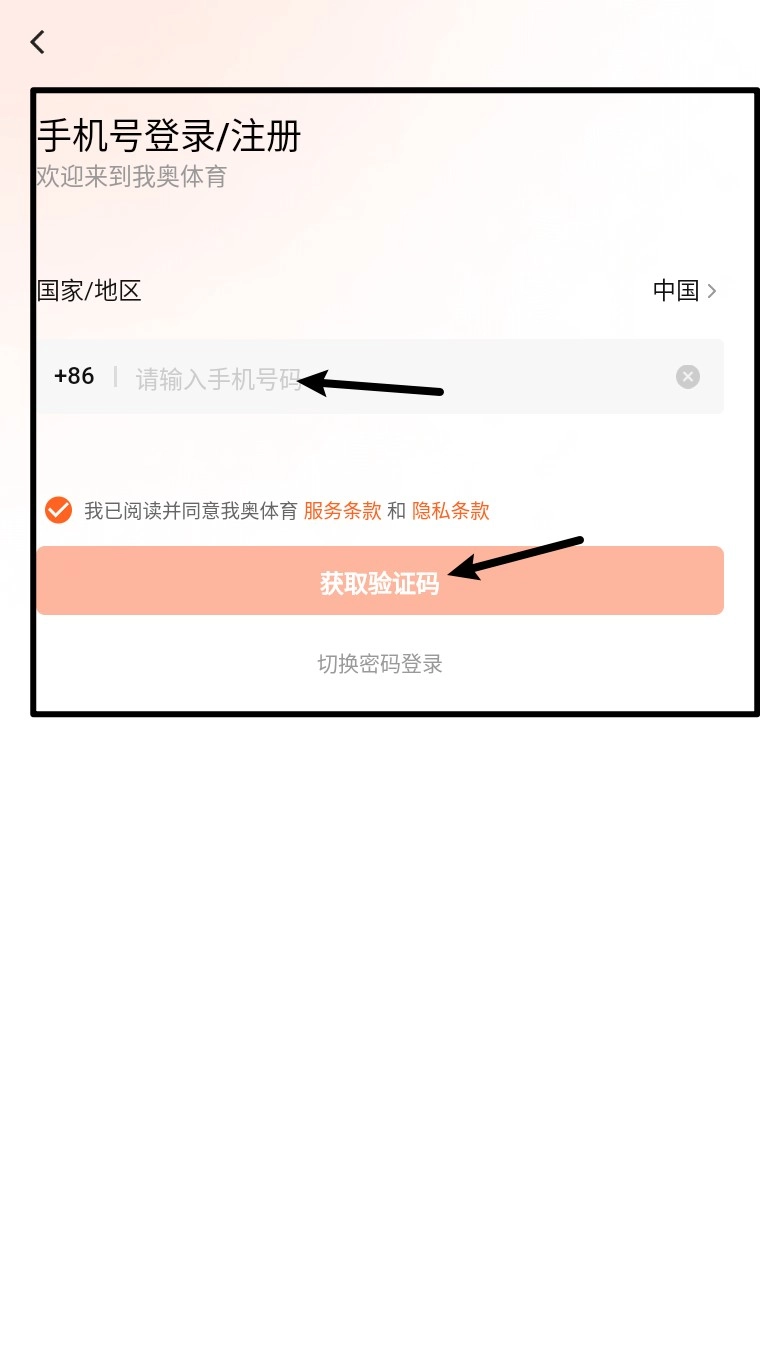Open the 中国 country selection

(676, 291)
